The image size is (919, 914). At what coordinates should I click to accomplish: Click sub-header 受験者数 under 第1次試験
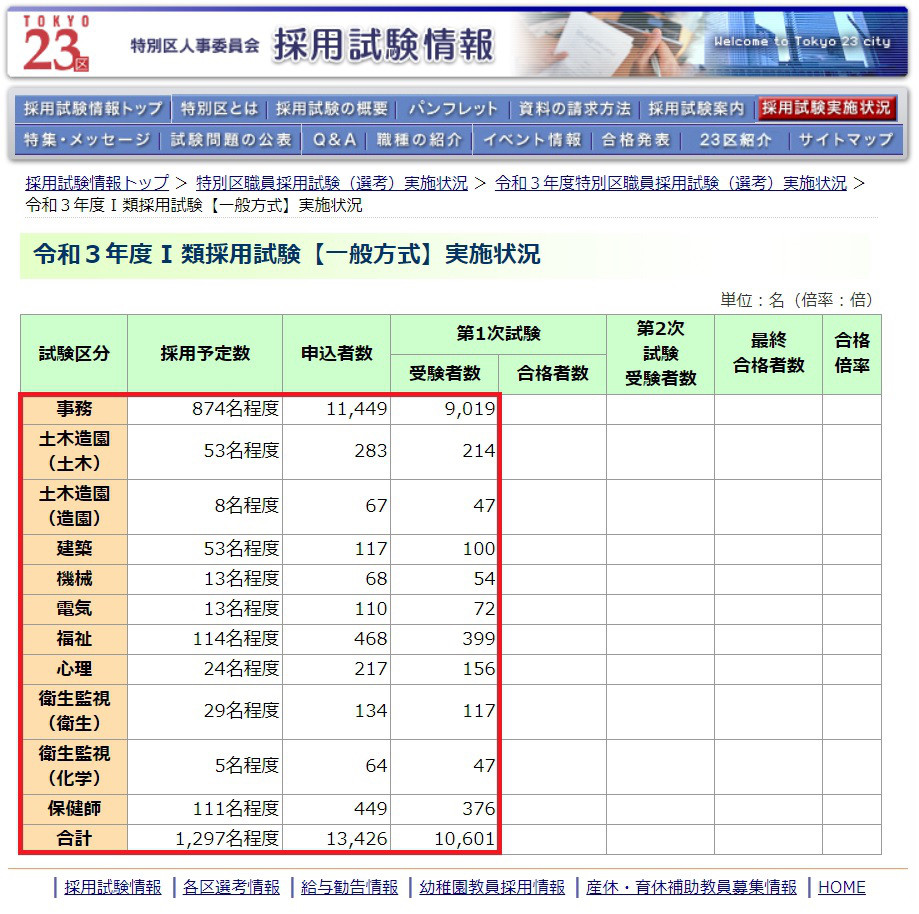click(444, 373)
